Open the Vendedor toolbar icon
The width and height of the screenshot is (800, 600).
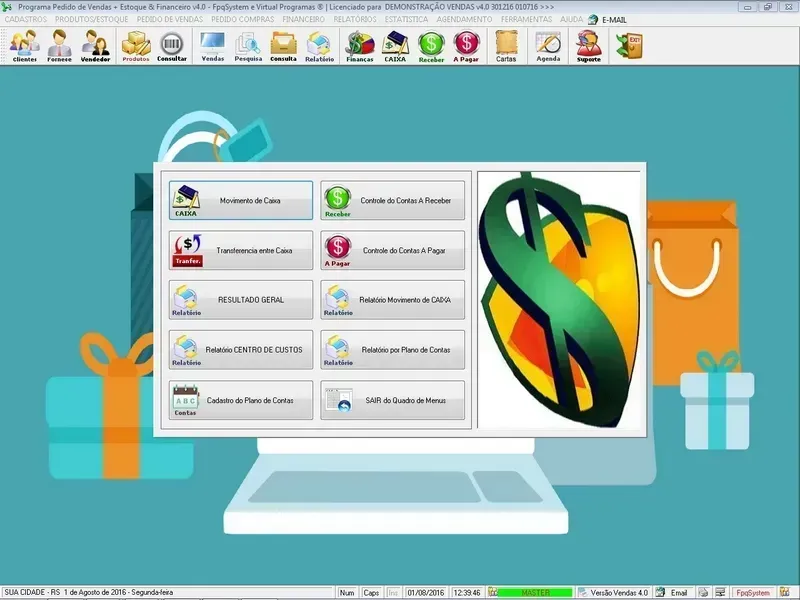(x=95, y=46)
